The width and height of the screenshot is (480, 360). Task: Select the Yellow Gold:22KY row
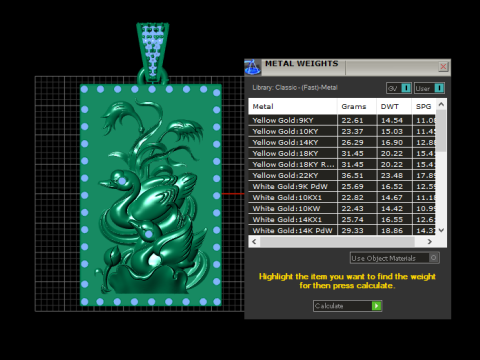coord(342,175)
